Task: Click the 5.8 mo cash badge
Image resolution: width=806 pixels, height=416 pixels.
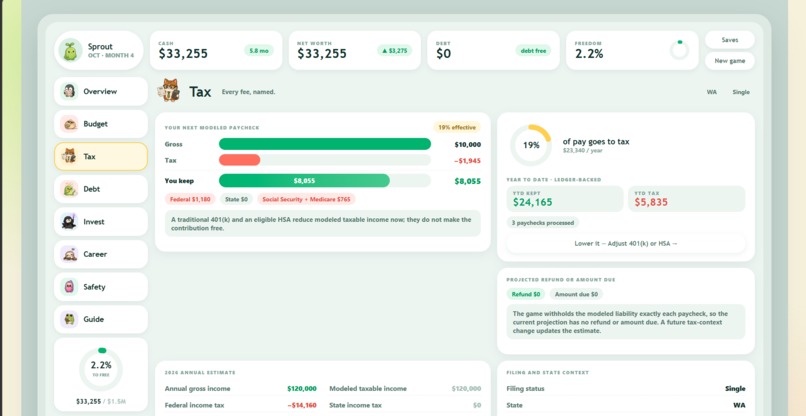Action: pyautogui.click(x=259, y=50)
